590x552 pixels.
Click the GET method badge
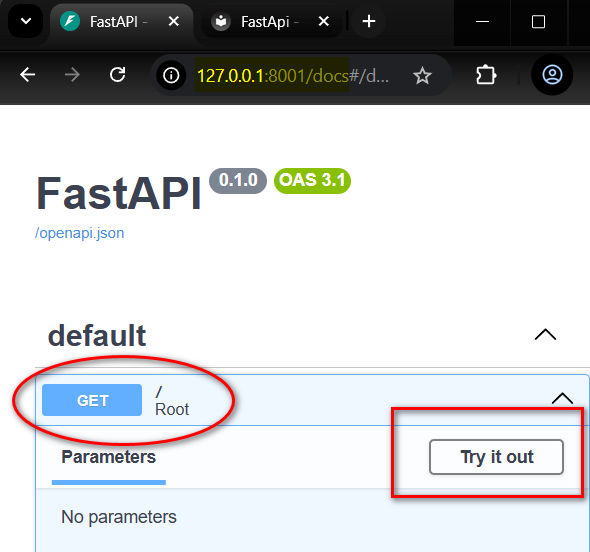(x=92, y=400)
